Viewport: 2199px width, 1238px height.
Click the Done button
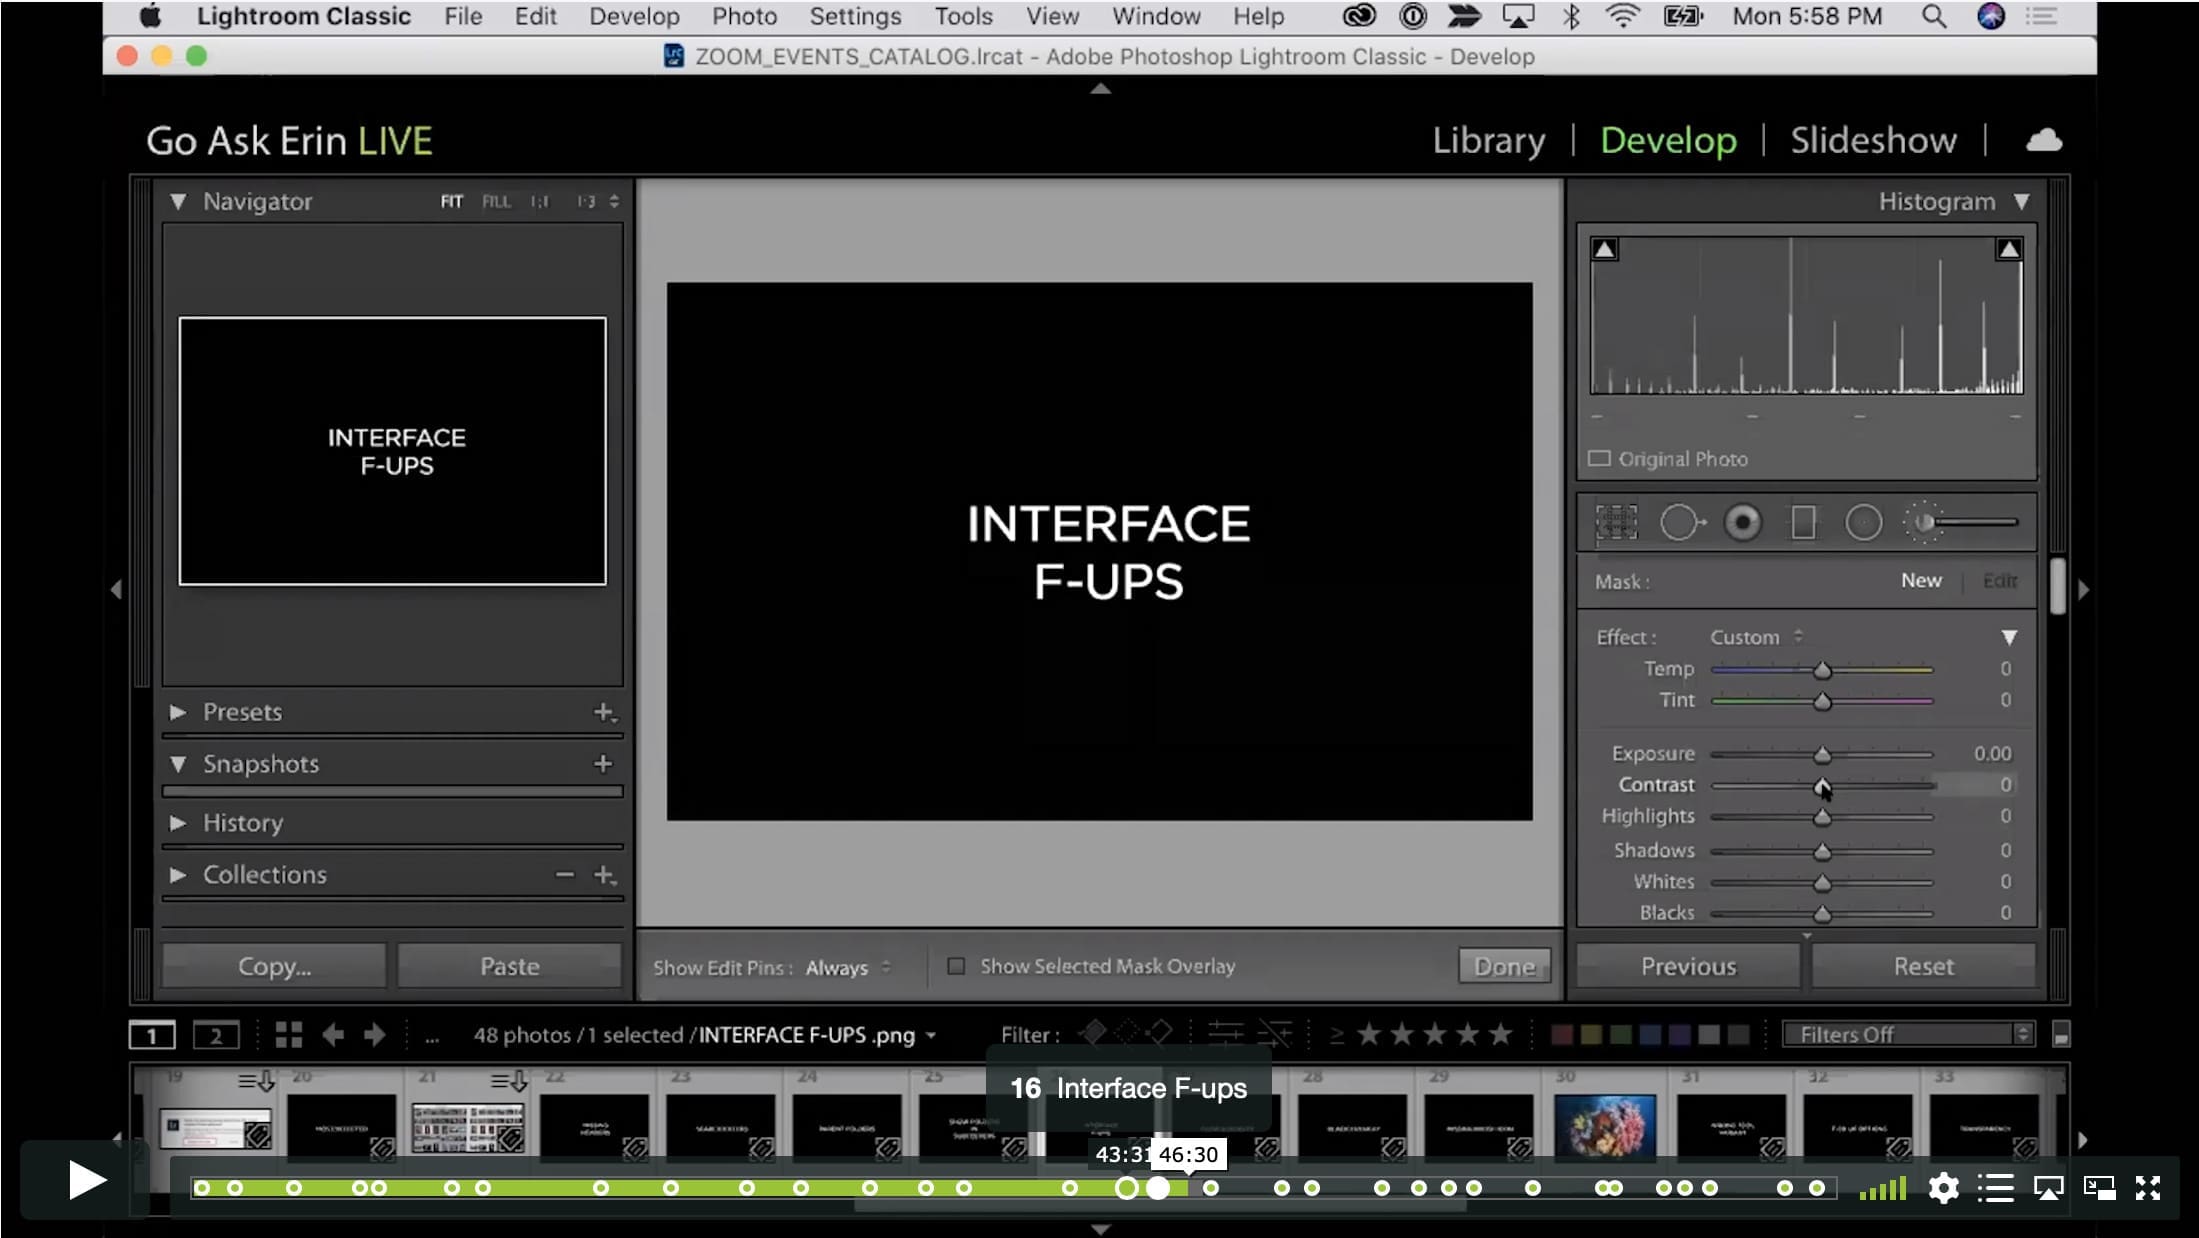pos(1504,966)
